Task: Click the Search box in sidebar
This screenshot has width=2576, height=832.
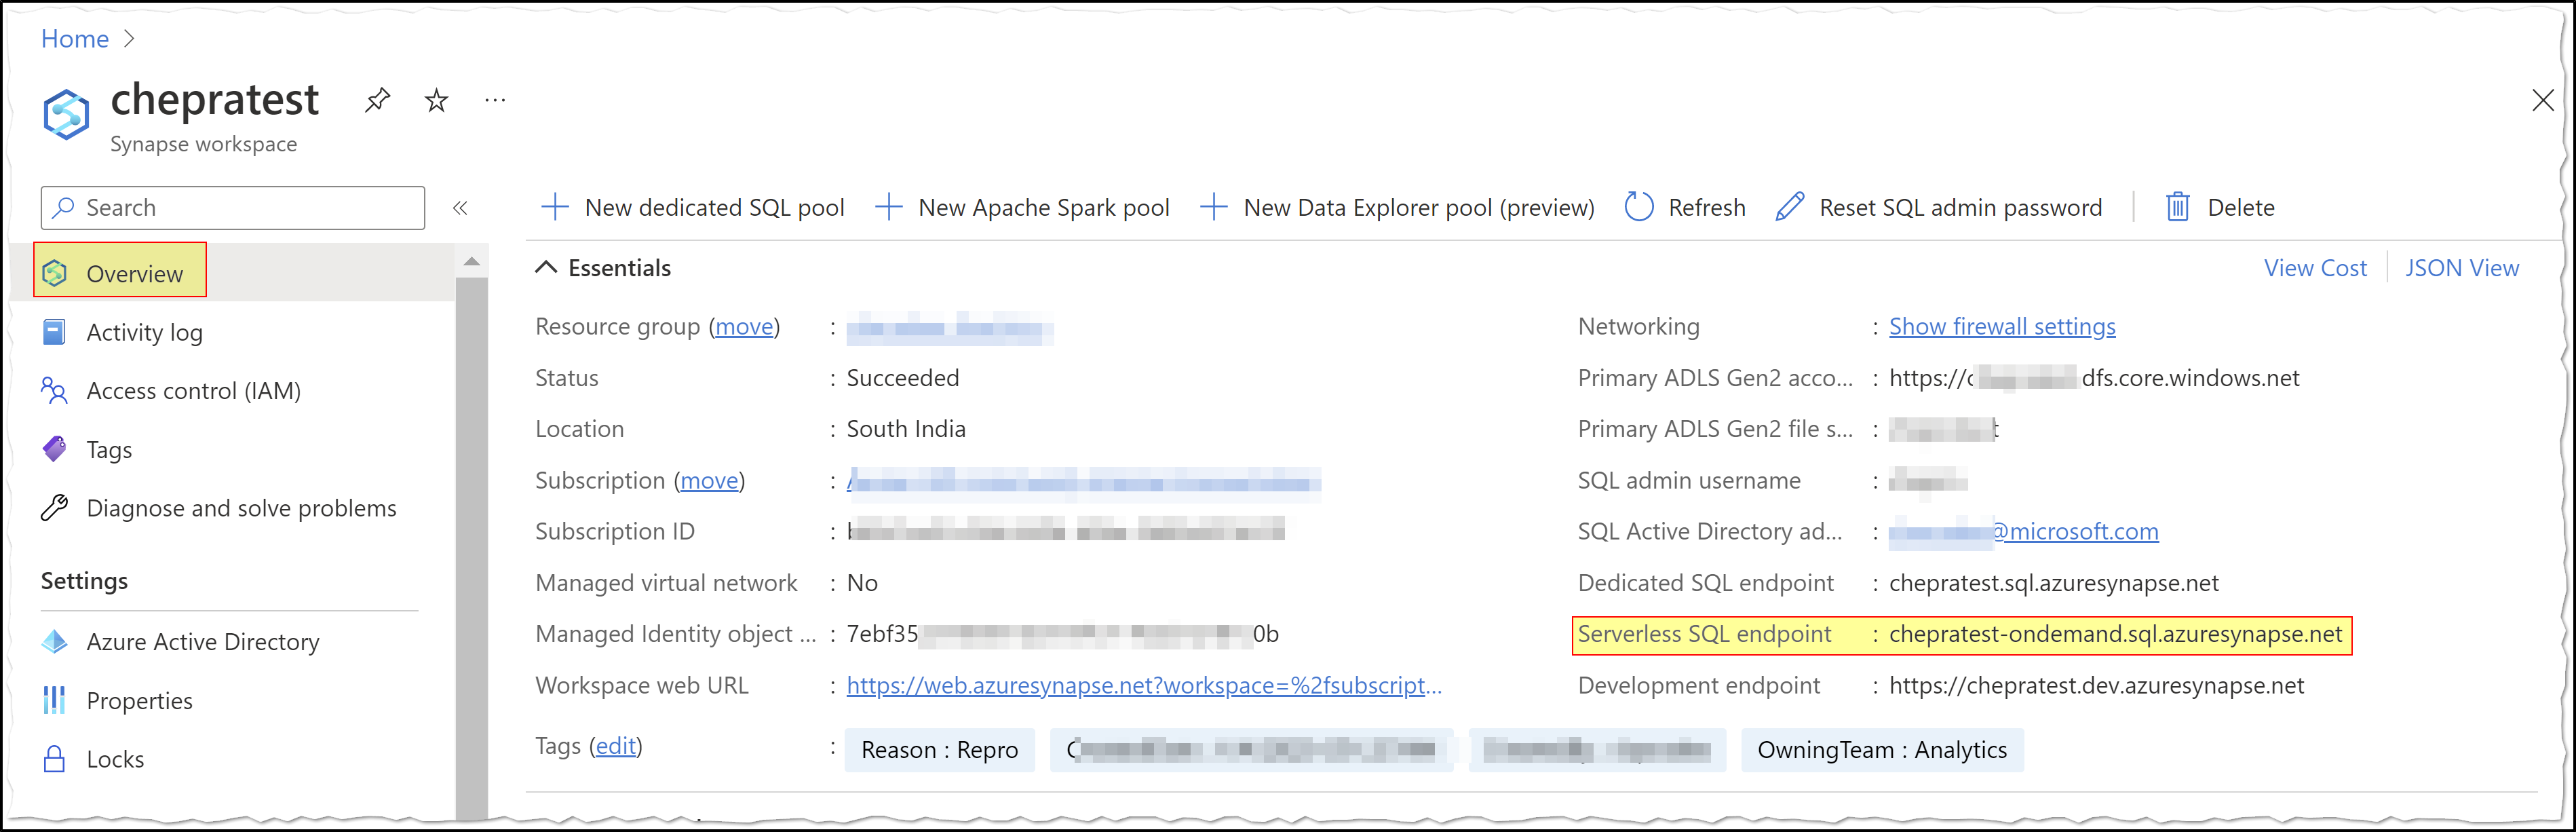Action: pyautogui.click(x=233, y=208)
